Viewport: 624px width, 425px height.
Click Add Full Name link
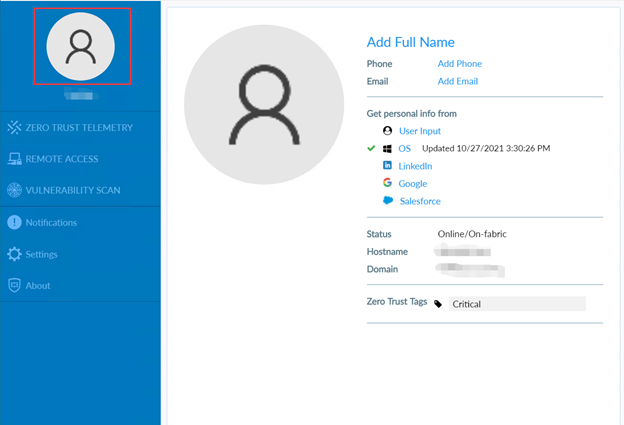pyautogui.click(x=410, y=42)
